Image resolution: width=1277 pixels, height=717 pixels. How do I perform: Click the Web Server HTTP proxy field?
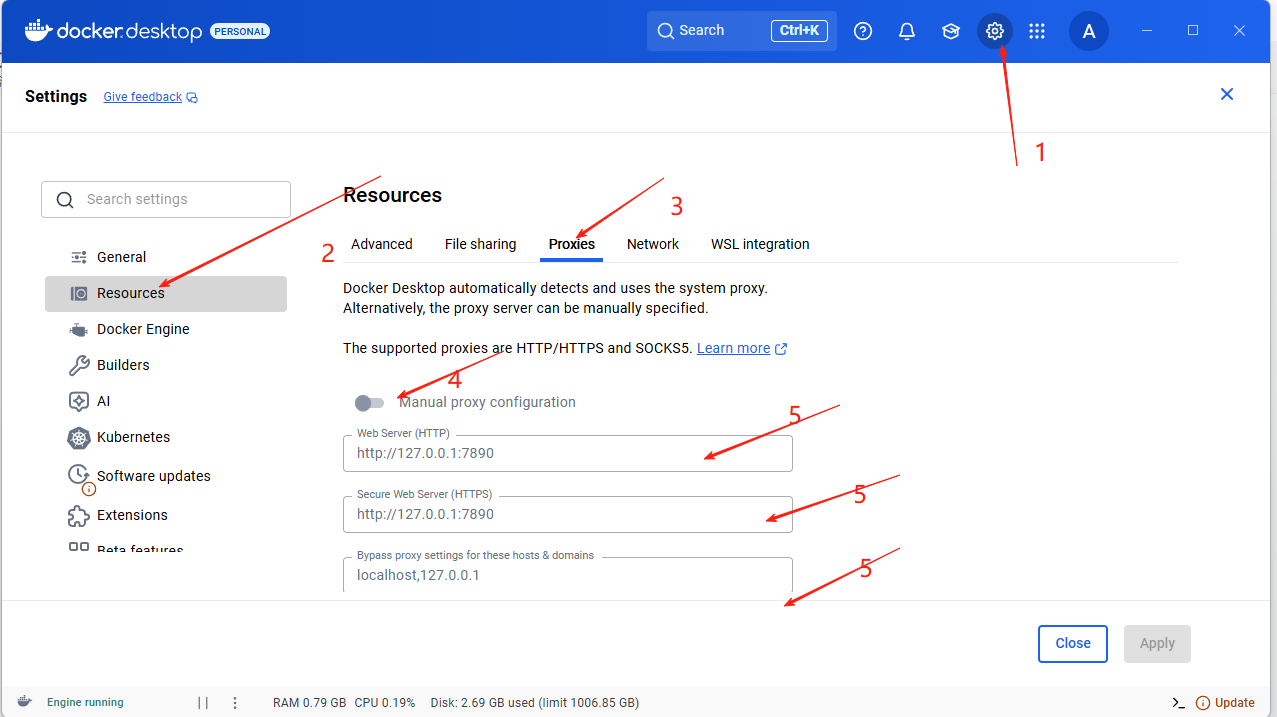567,453
